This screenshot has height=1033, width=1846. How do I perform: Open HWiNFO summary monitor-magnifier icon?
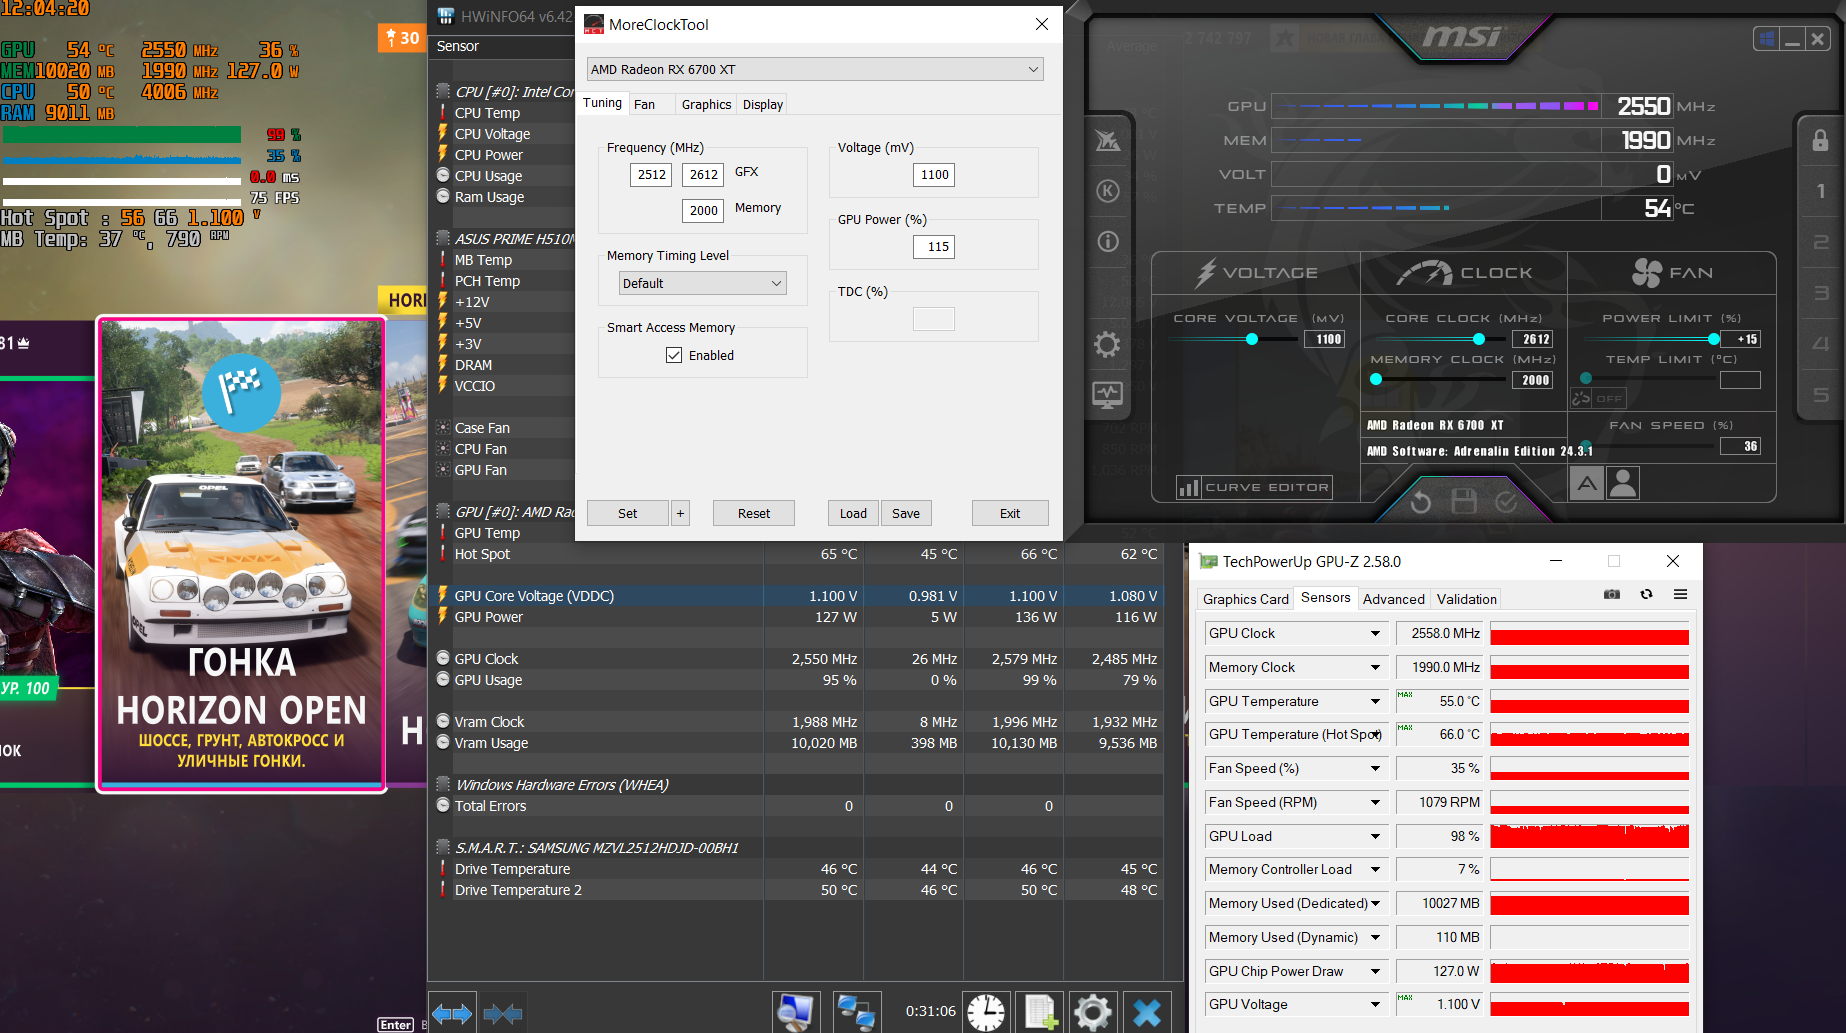(x=796, y=1012)
